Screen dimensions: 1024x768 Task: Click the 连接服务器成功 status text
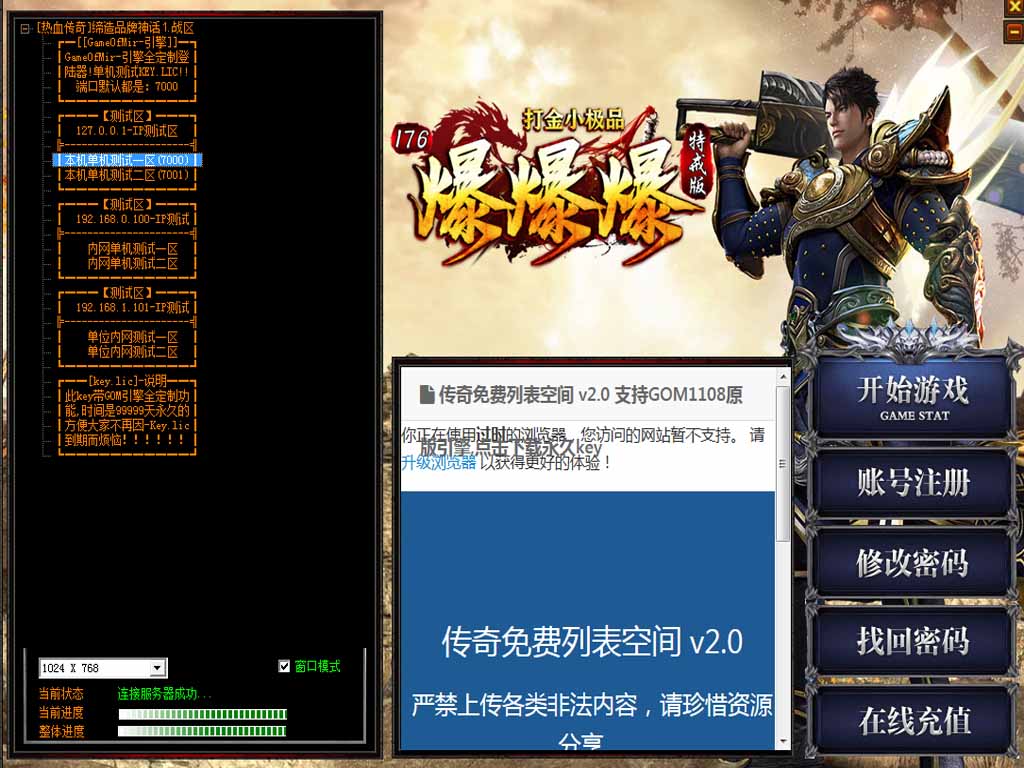tap(164, 694)
